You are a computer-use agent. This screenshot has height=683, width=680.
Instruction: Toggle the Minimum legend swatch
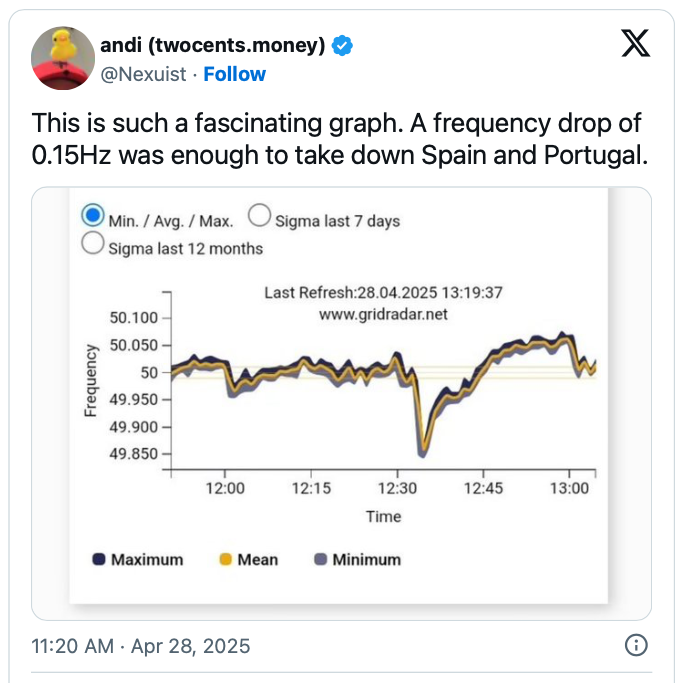pos(321,560)
